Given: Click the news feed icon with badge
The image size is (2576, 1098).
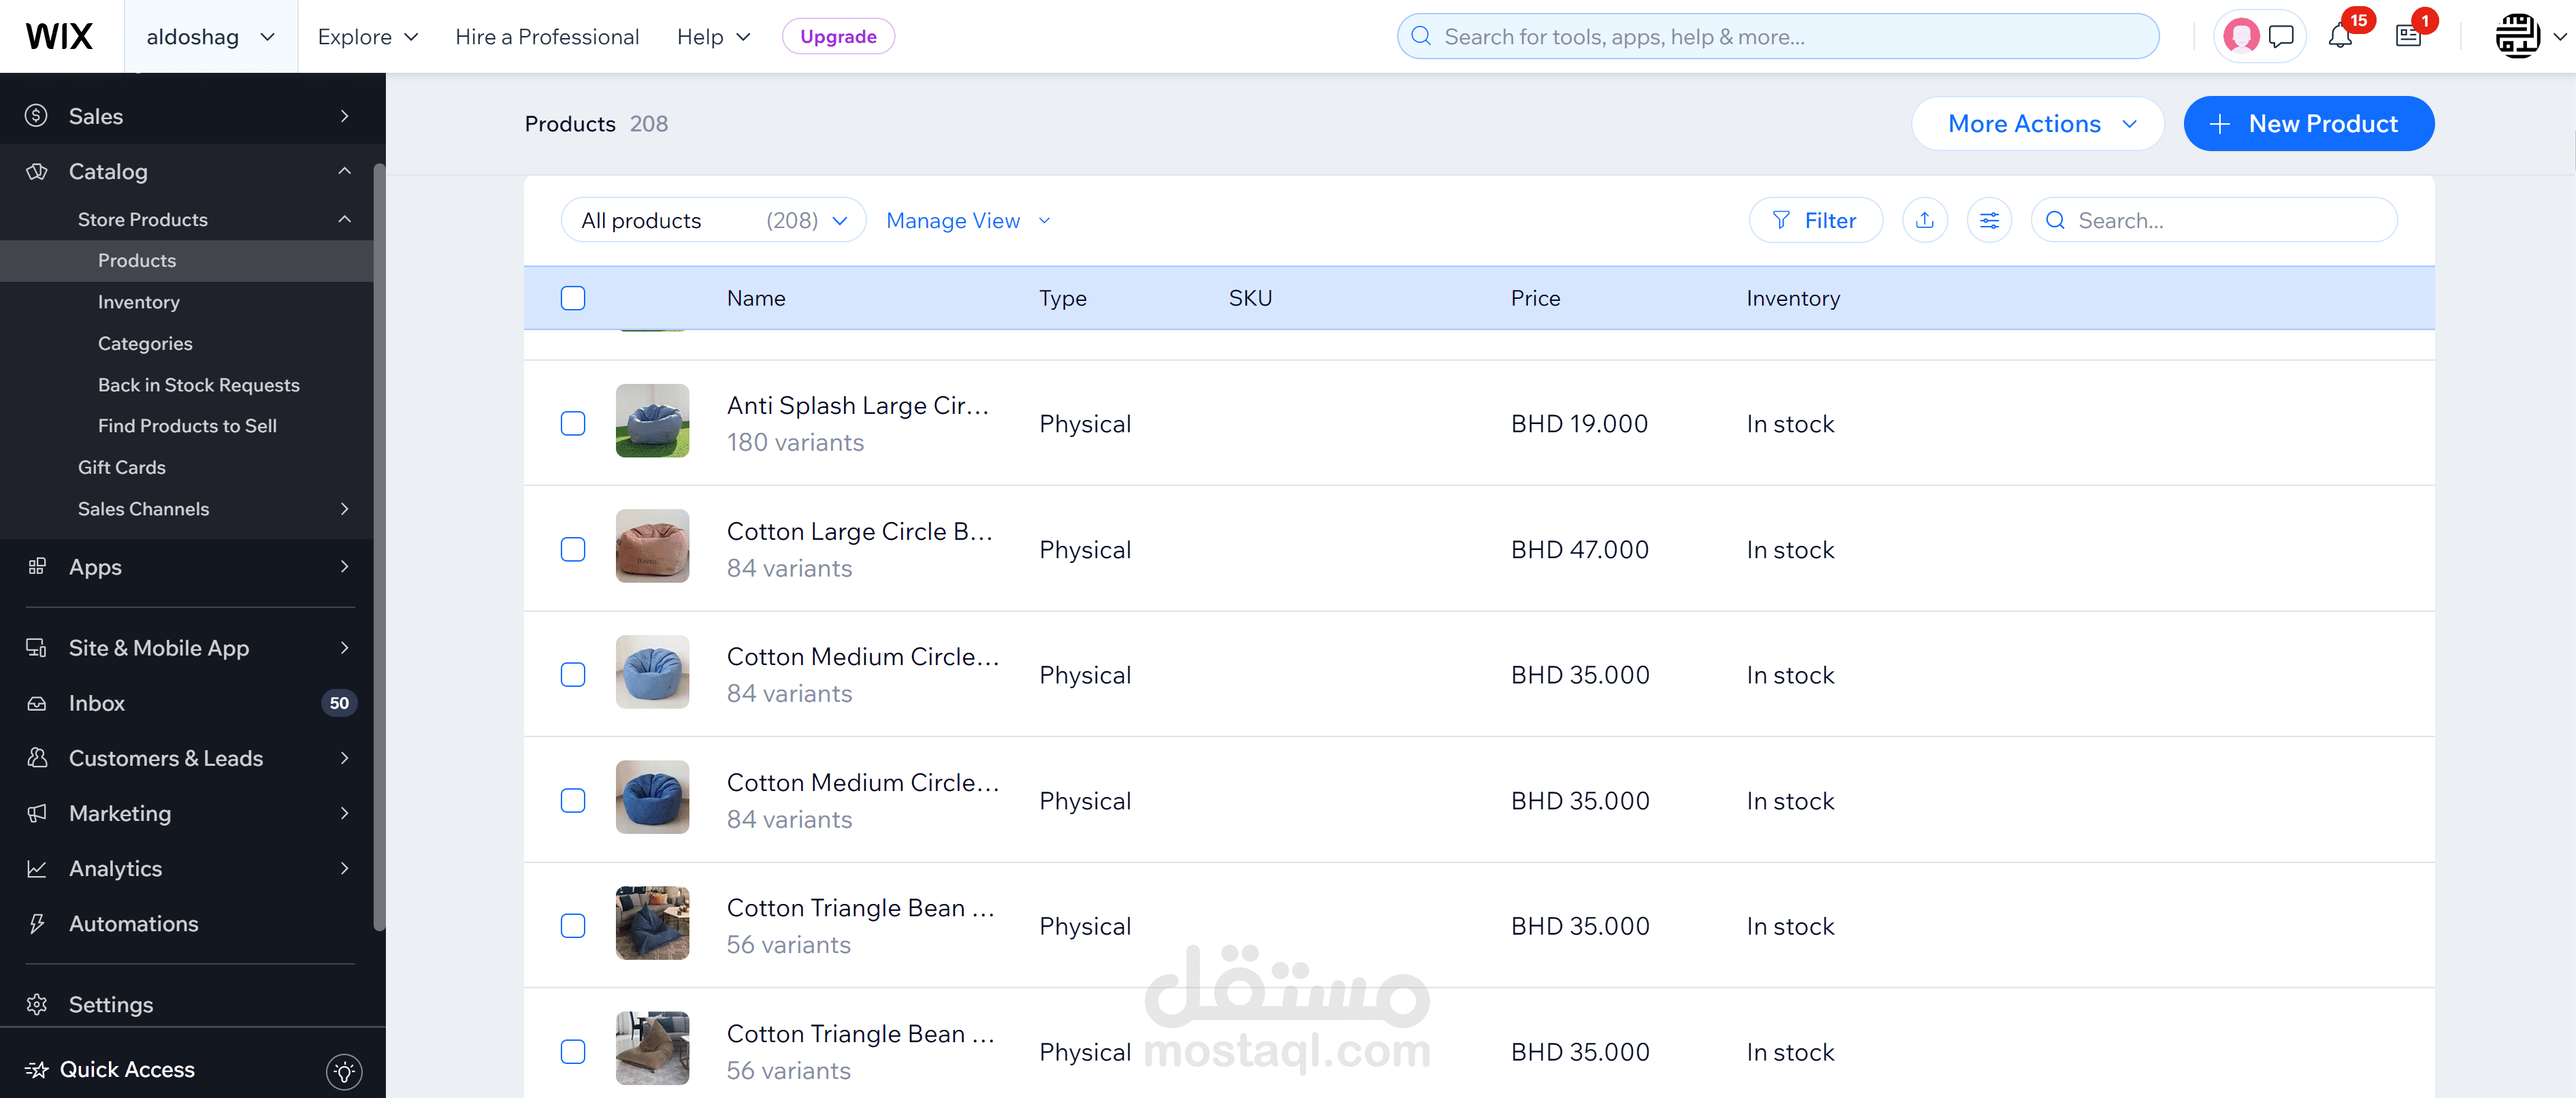Looking at the screenshot, I should (x=2408, y=37).
